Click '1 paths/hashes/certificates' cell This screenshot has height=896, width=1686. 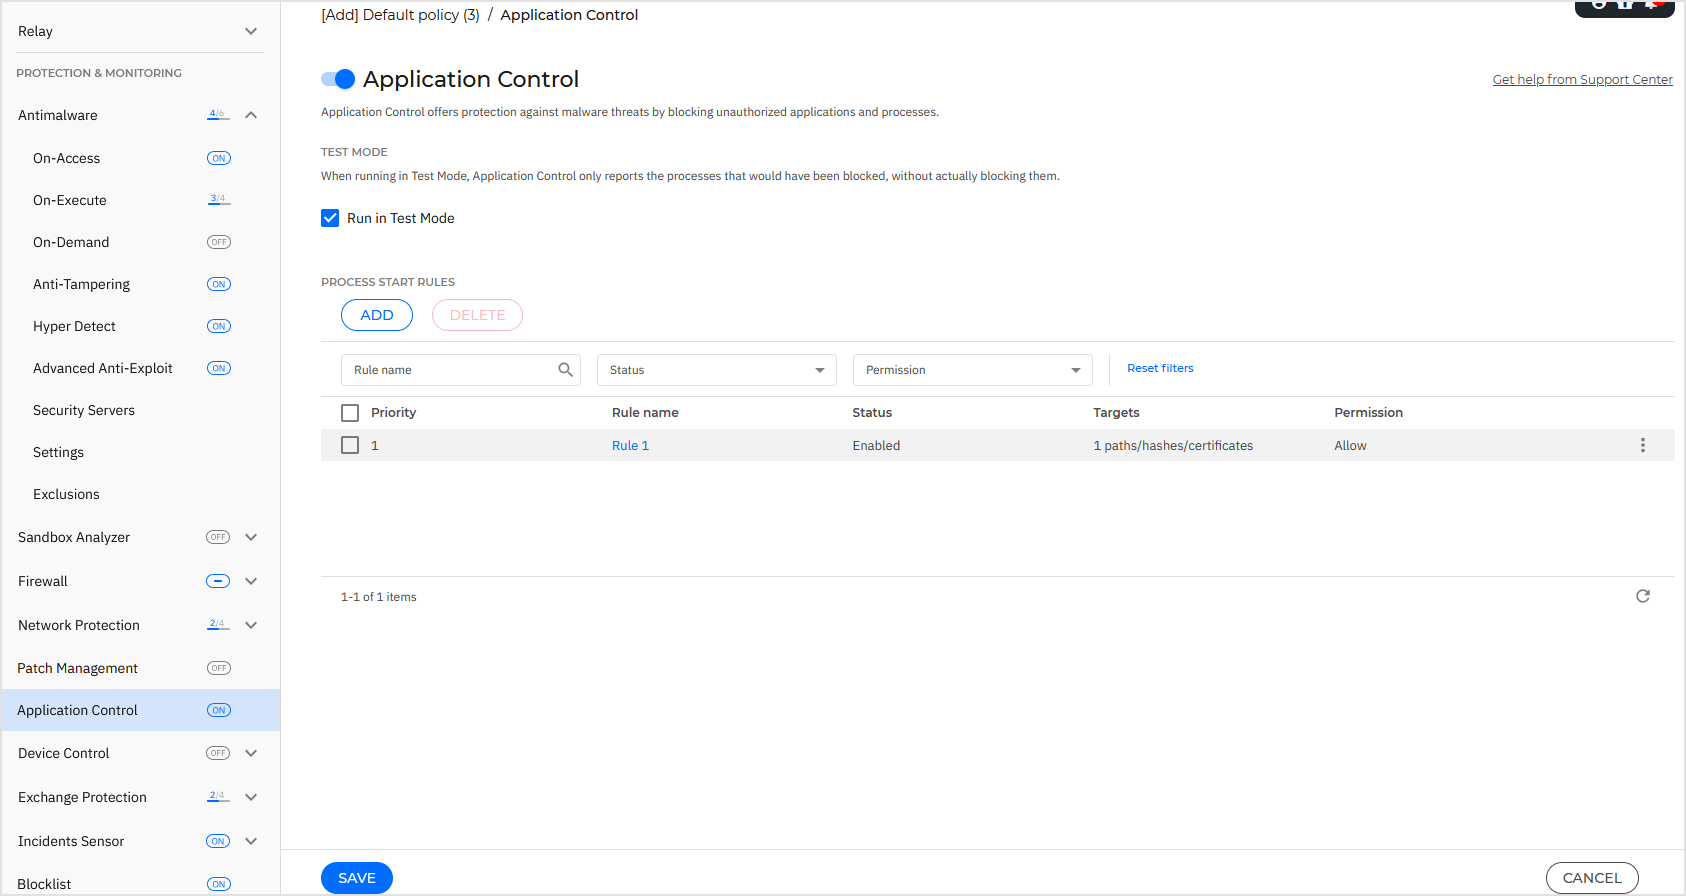[1173, 446]
